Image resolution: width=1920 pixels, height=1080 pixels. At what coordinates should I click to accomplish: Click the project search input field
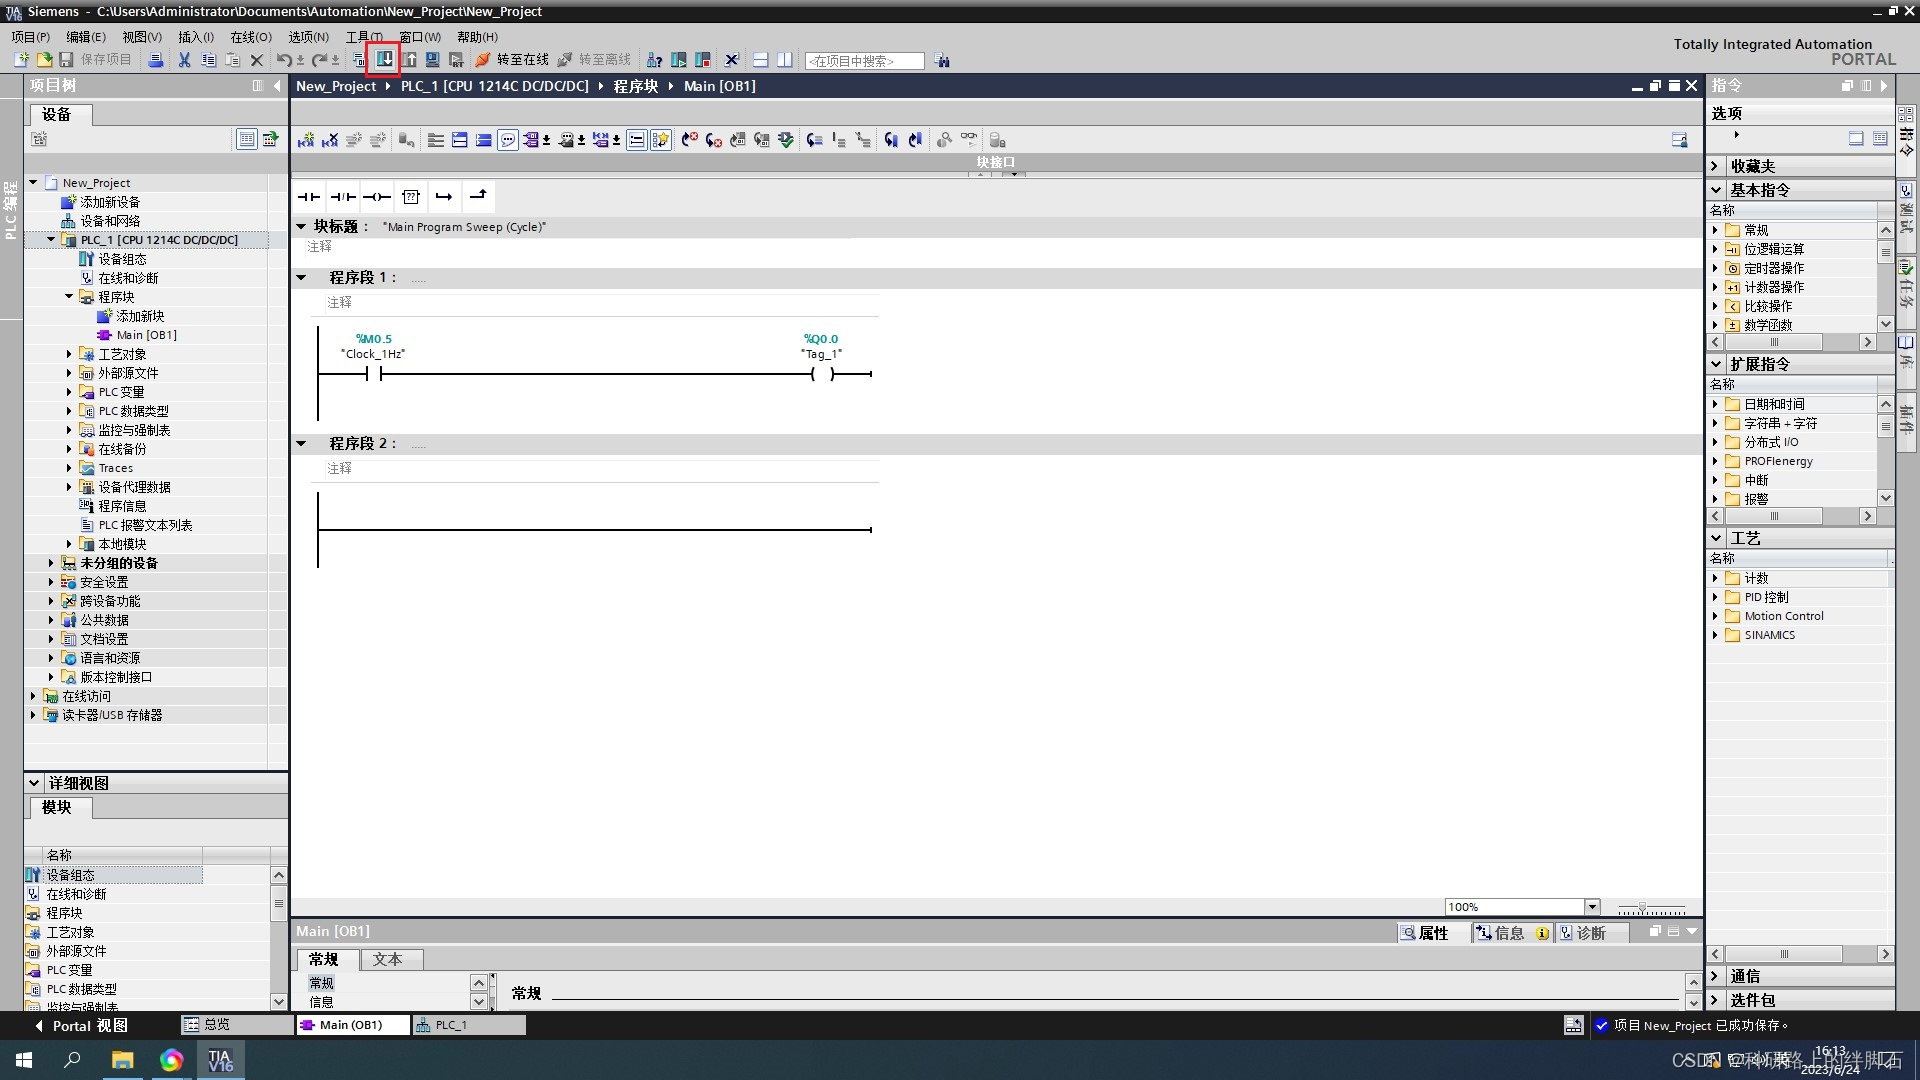pos(865,61)
